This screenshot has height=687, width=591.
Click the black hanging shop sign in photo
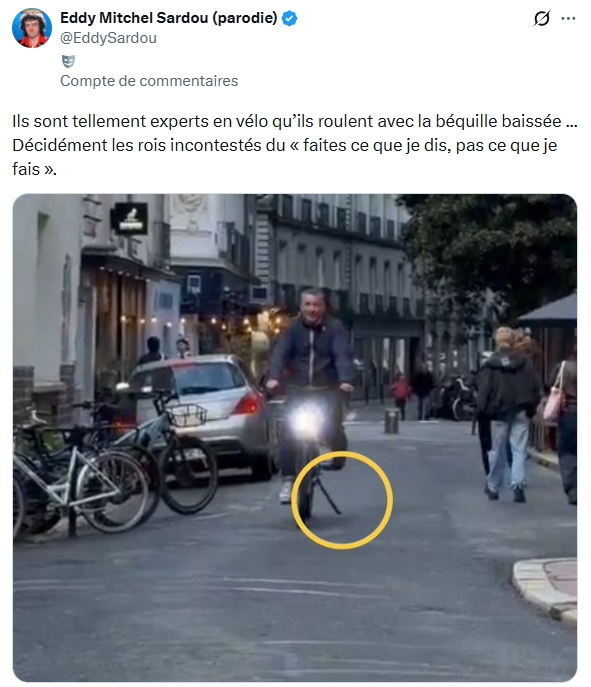pyautogui.click(x=130, y=218)
